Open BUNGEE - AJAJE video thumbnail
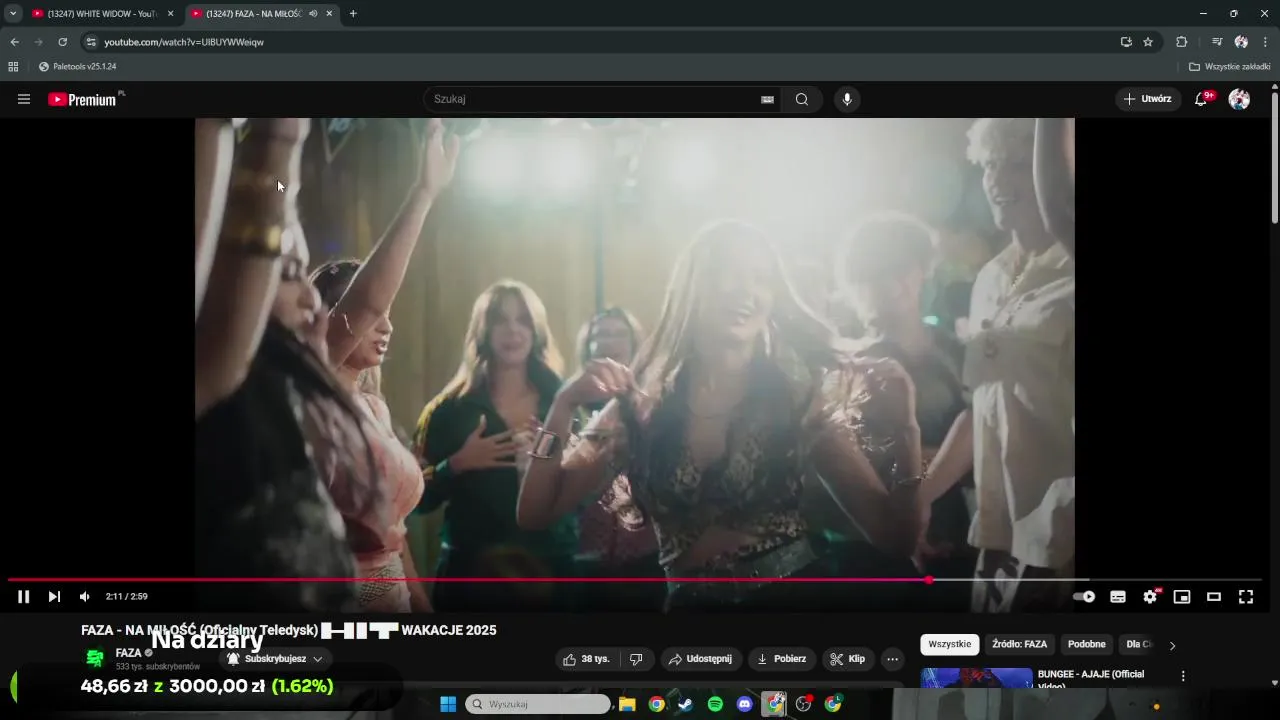This screenshot has width=1280, height=720. (x=976, y=679)
